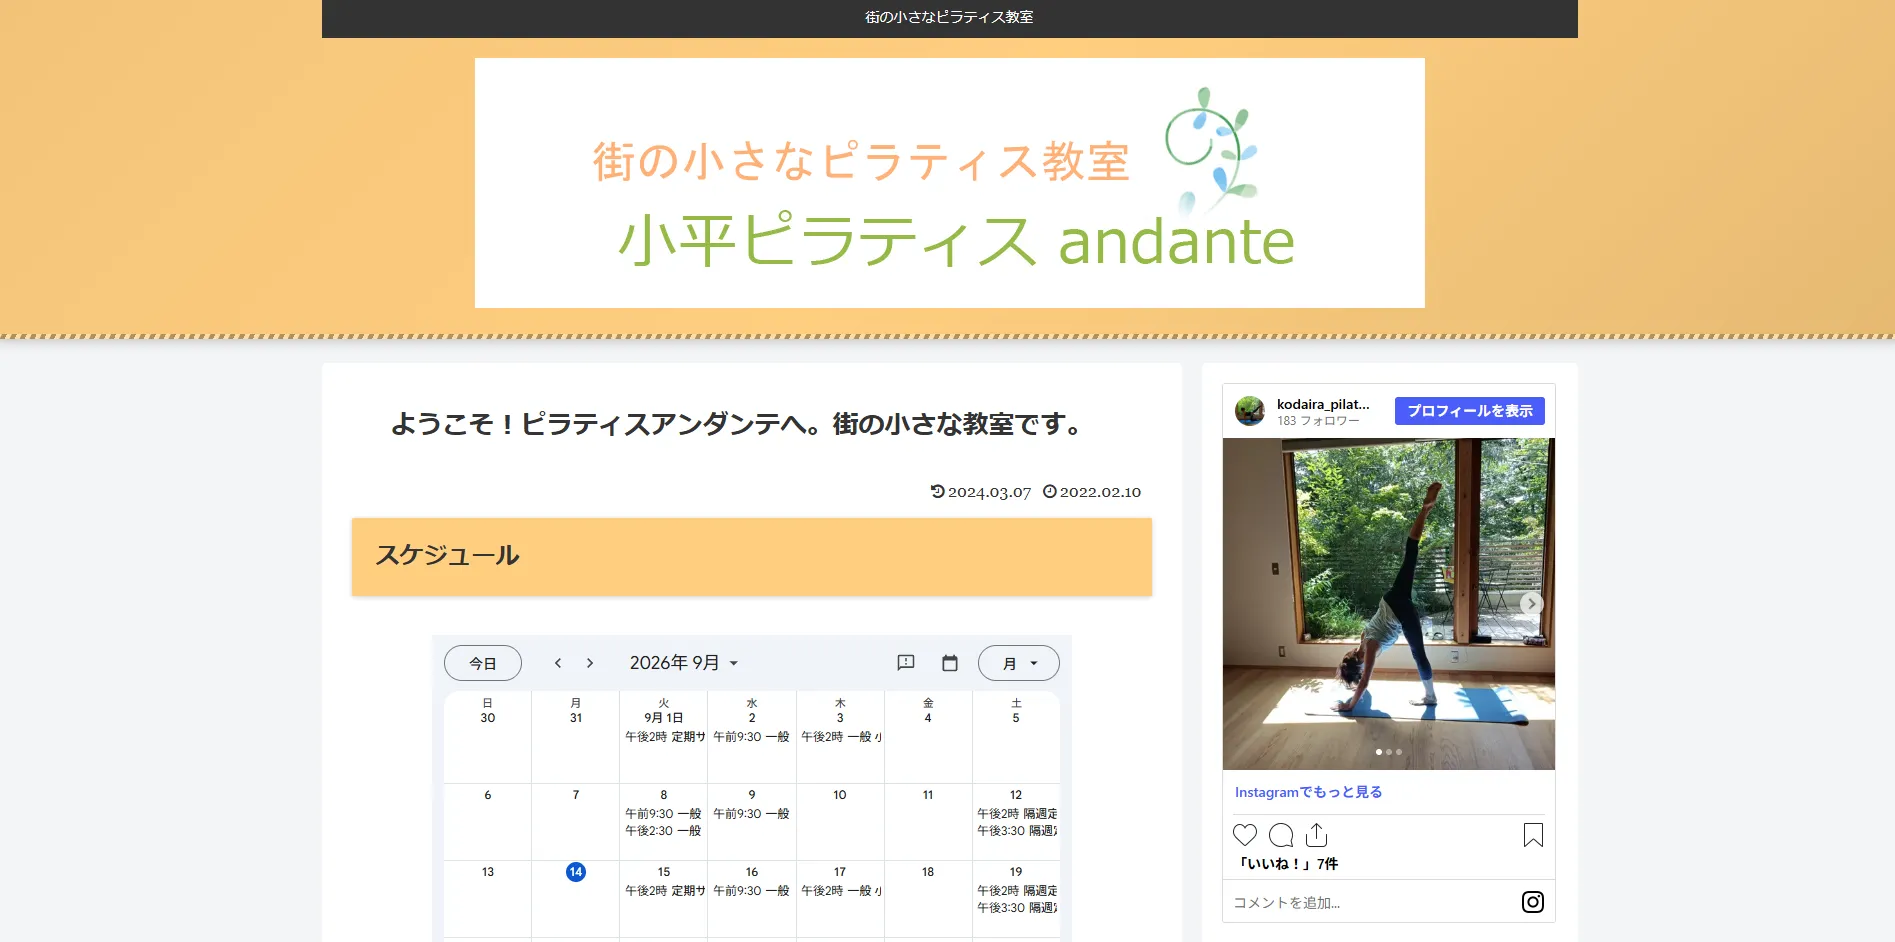Open Instagram comment bubble icon
The width and height of the screenshot is (1895, 942).
[x=1281, y=835]
